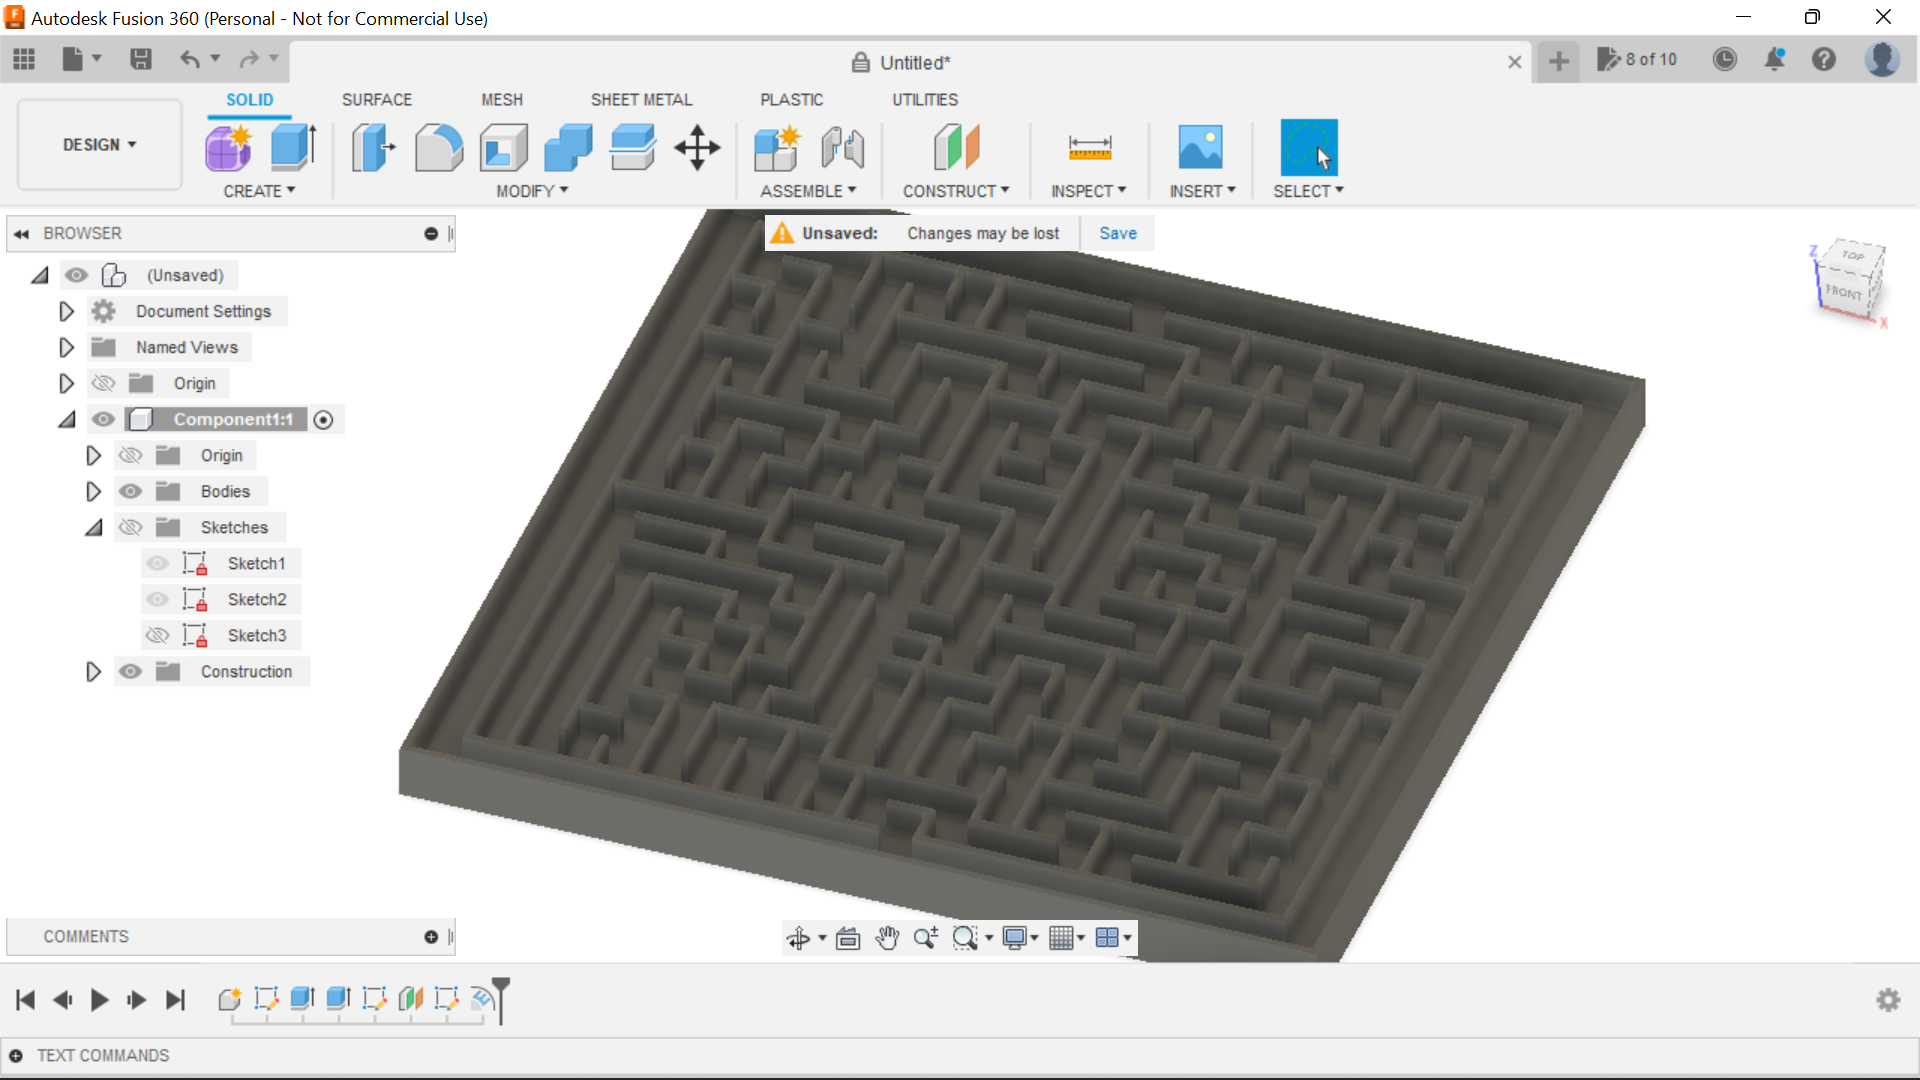The height and width of the screenshot is (1080, 1920).
Task: Expand the Bodies folder
Action: pyautogui.click(x=93, y=491)
